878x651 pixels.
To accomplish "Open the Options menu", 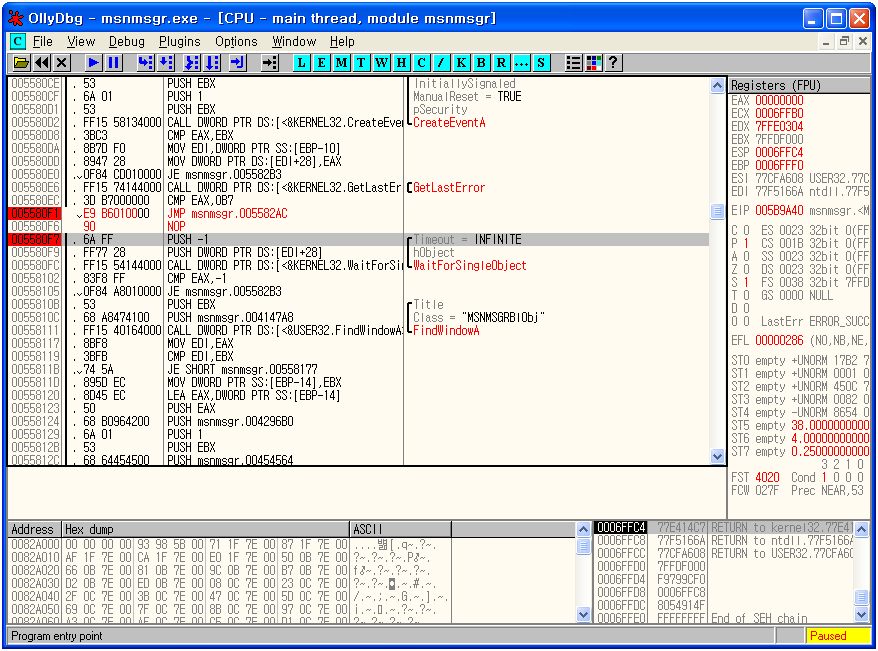I will pos(236,41).
